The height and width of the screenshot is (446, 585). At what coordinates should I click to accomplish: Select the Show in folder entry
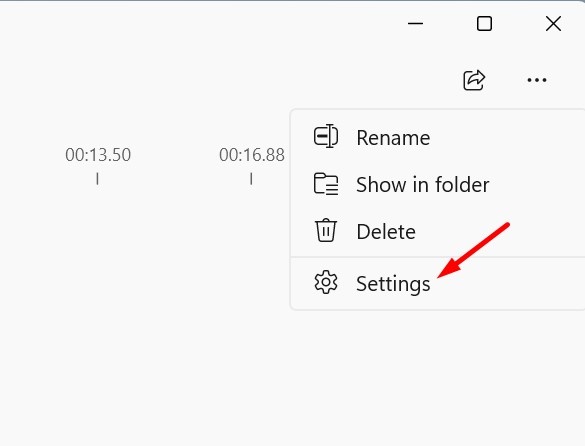click(438, 184)
